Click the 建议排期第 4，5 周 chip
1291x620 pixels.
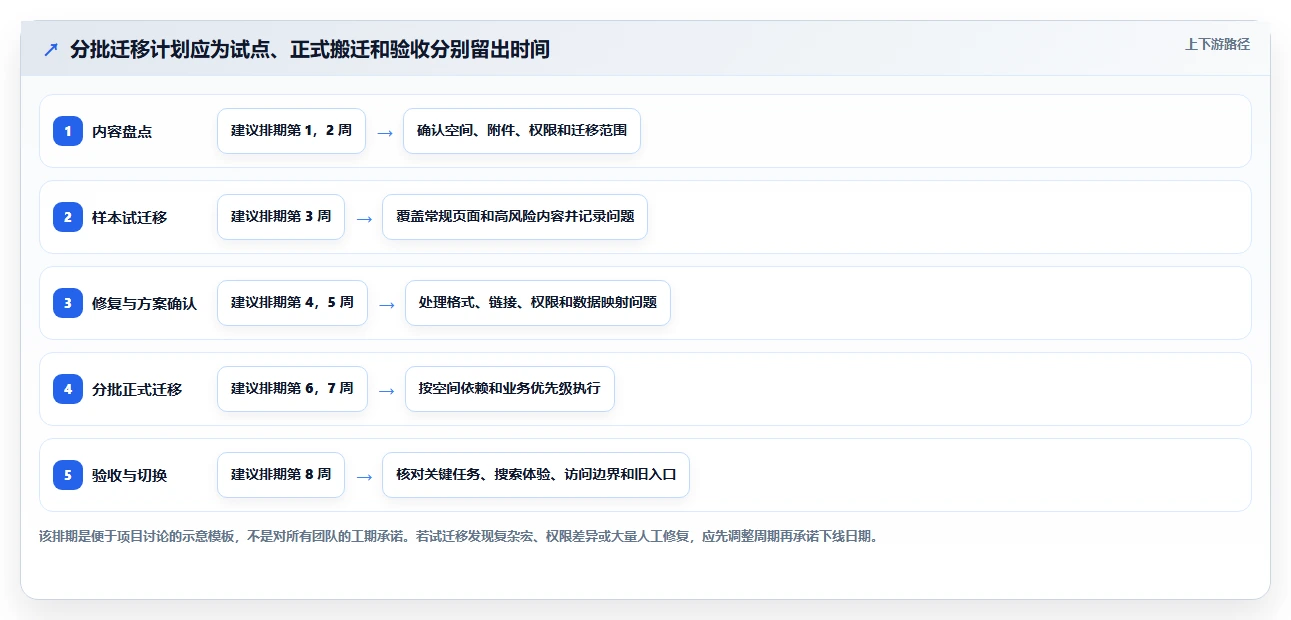(292, 303)
